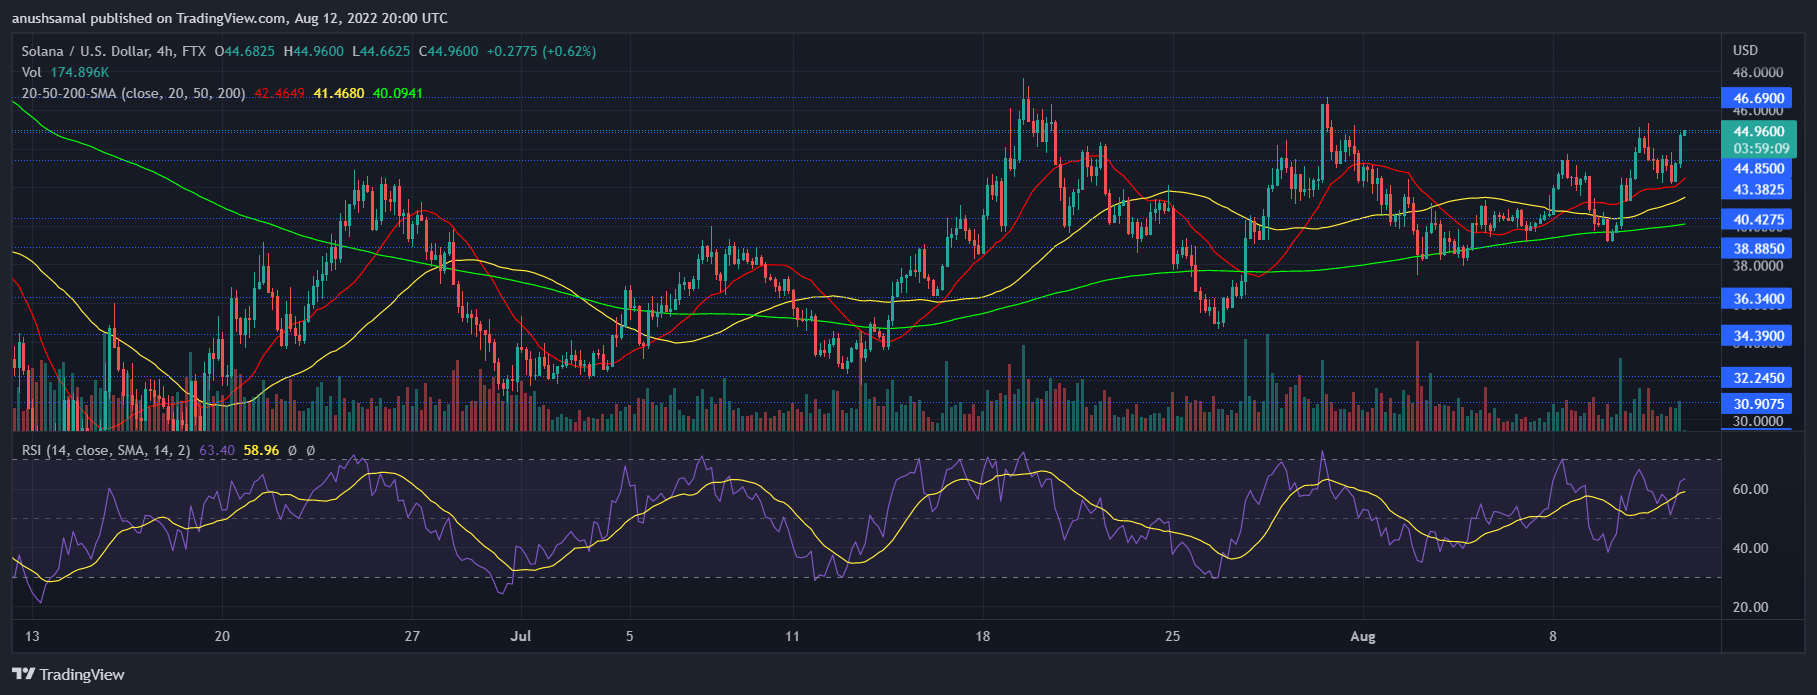
Task: Select the 20-50-200-SMA indicator legend
Action: [x=134, y=93]
